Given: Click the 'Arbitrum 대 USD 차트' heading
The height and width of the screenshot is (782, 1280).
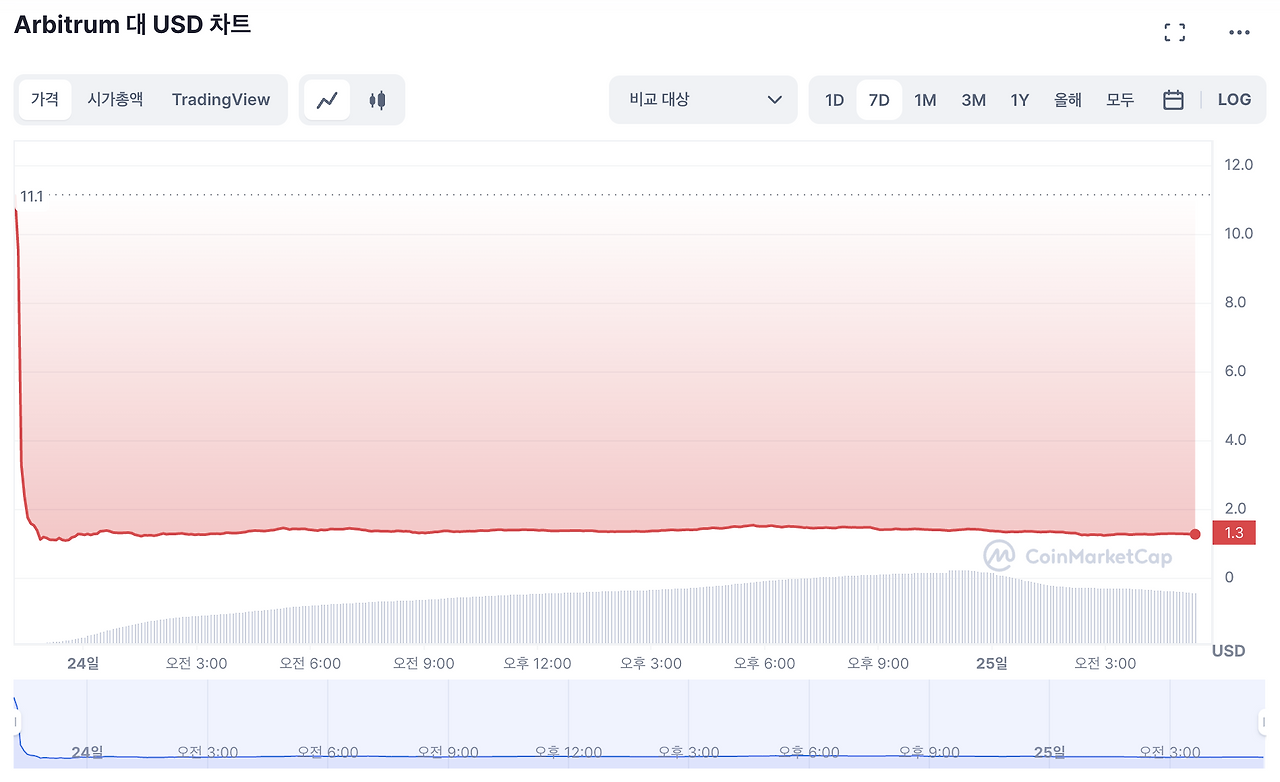Looking at the screenshot, I should pyautogui.click(x=132, y=25).
